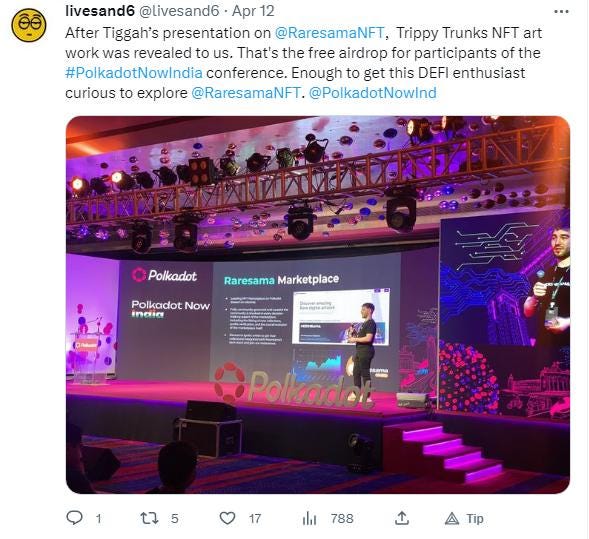
Task: Click the retweet count 5
Action: 174,519
